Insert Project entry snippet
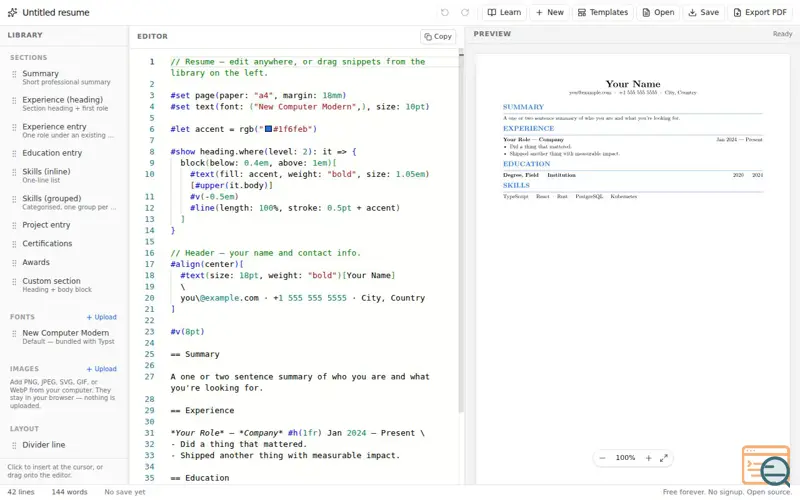This screenshot has width=800, height=500. click(x=64, y=224)
